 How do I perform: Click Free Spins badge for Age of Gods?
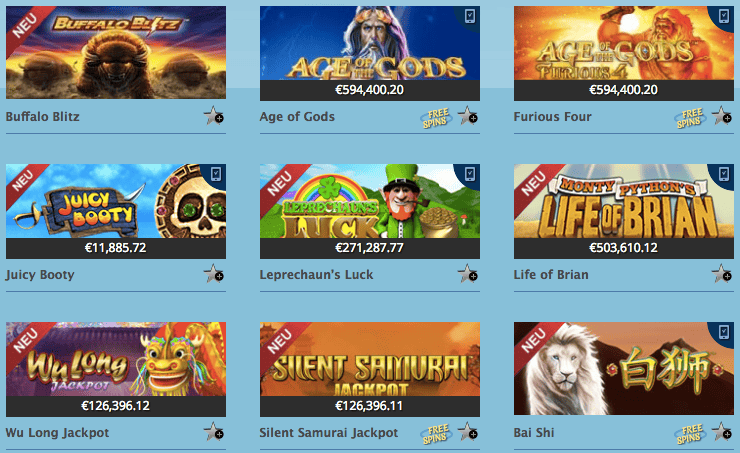coord(436,118)
